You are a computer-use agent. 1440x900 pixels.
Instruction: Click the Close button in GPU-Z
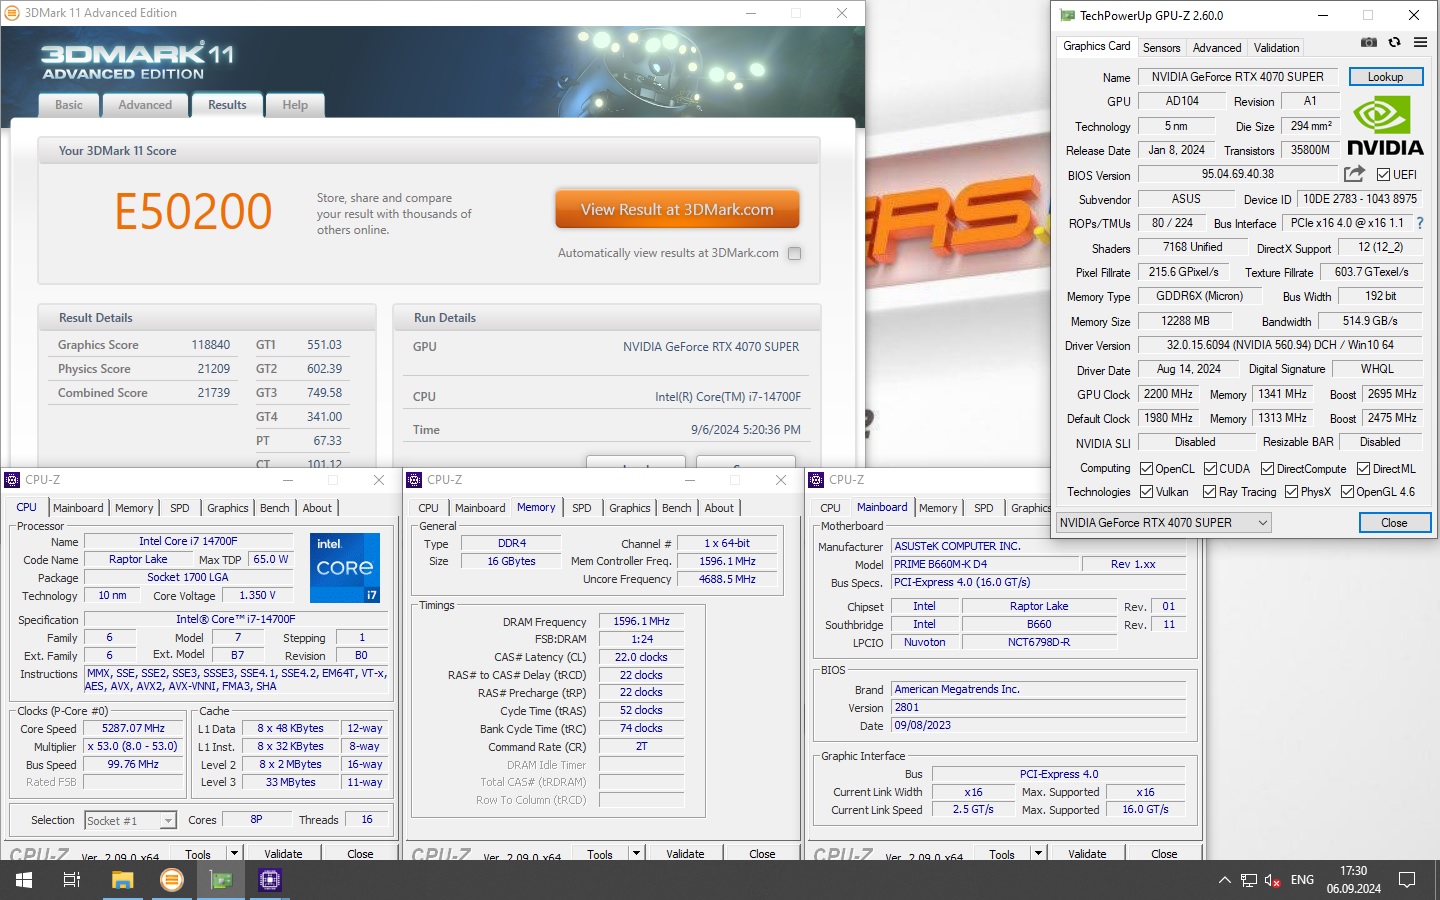point(1394,522)
